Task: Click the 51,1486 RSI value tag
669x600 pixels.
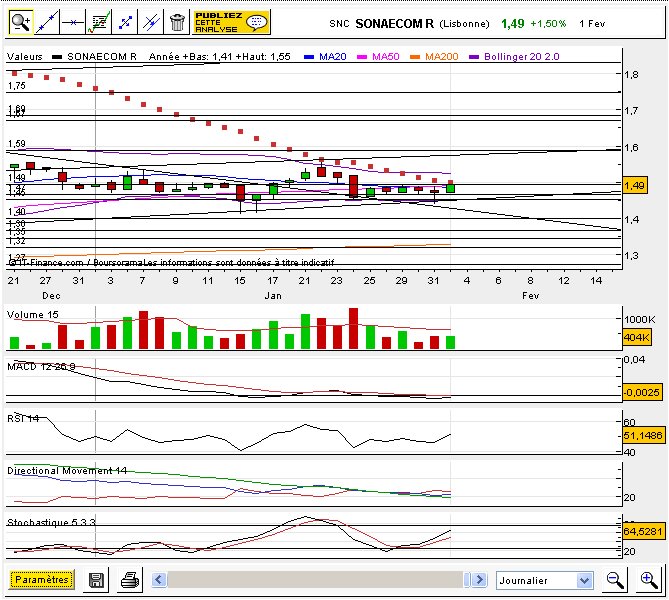Action: coord(643,436)
